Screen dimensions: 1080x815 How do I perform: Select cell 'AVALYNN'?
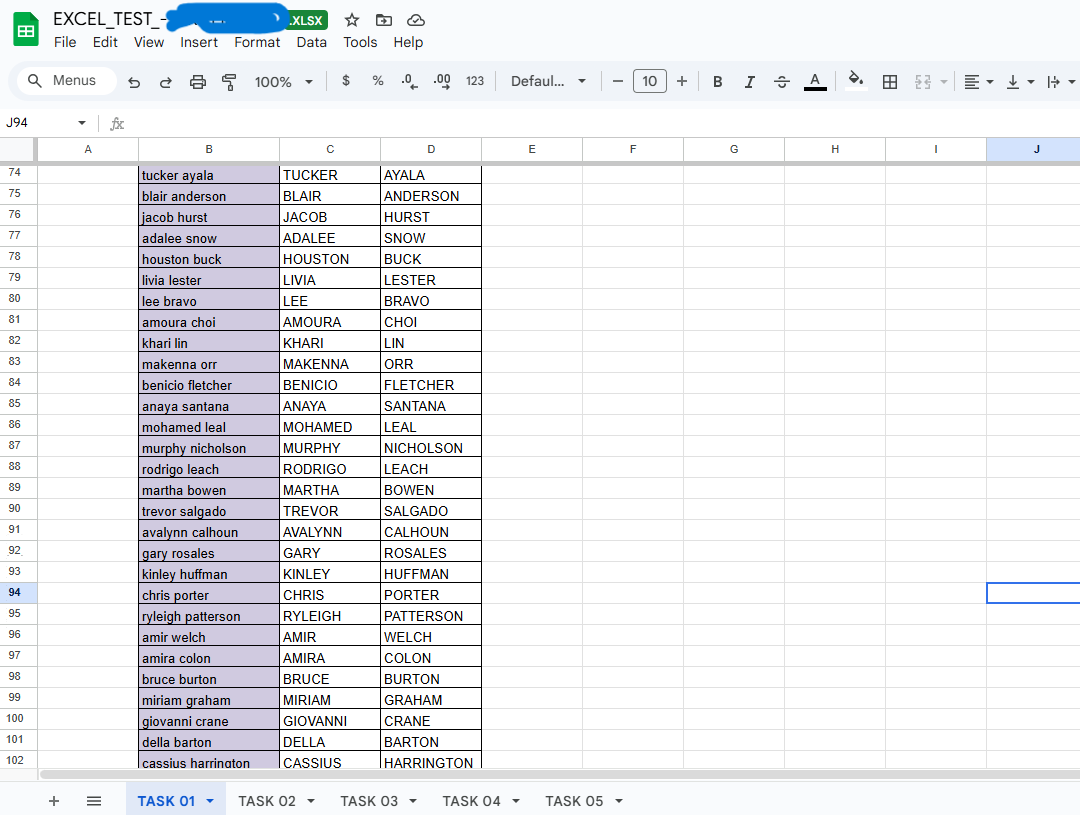(x=330, y=532)
